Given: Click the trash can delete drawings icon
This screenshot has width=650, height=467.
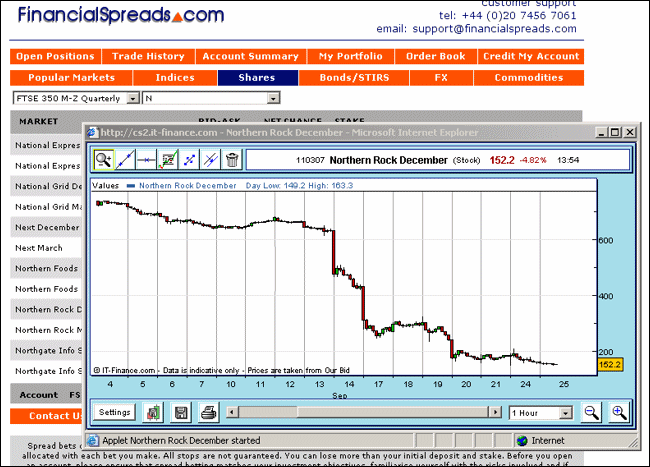Looking at the screenshot, I should (232, 160).
